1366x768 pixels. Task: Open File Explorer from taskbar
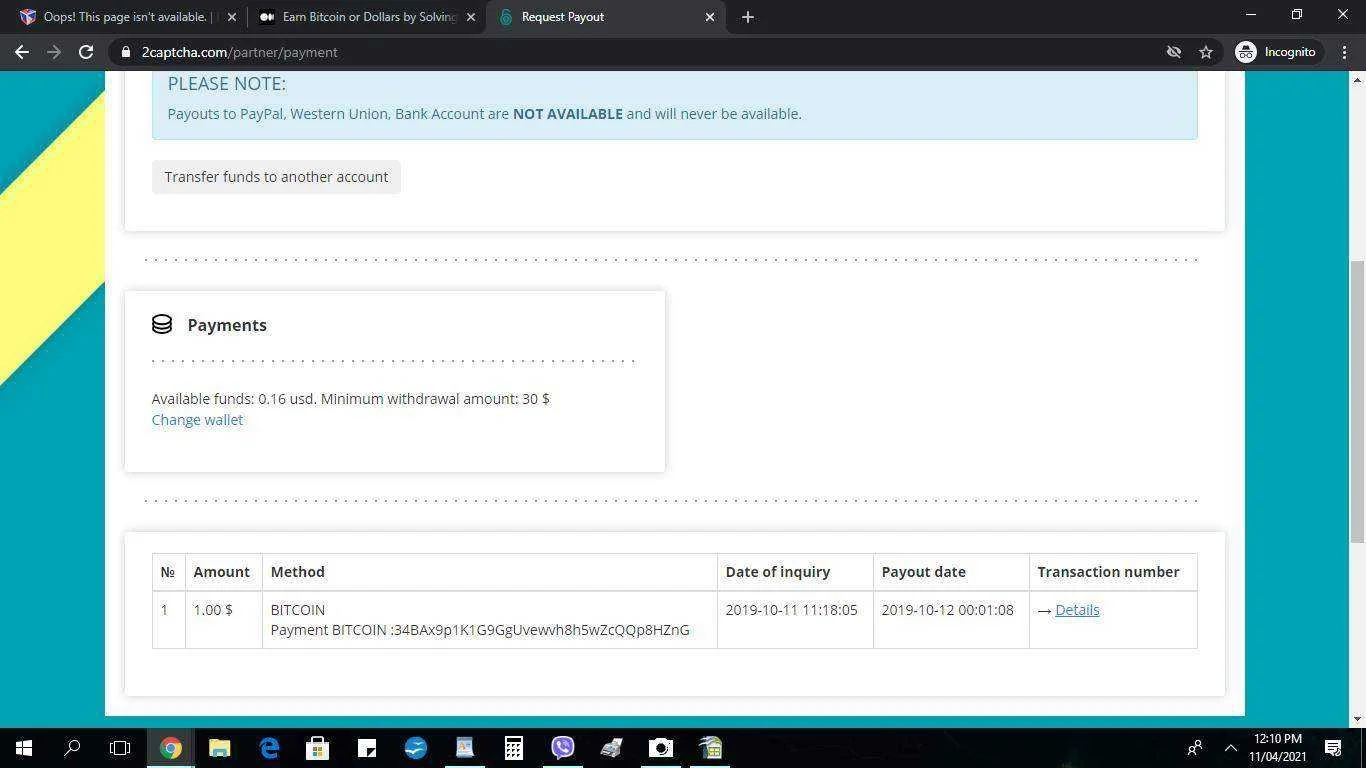coord(219,748)
